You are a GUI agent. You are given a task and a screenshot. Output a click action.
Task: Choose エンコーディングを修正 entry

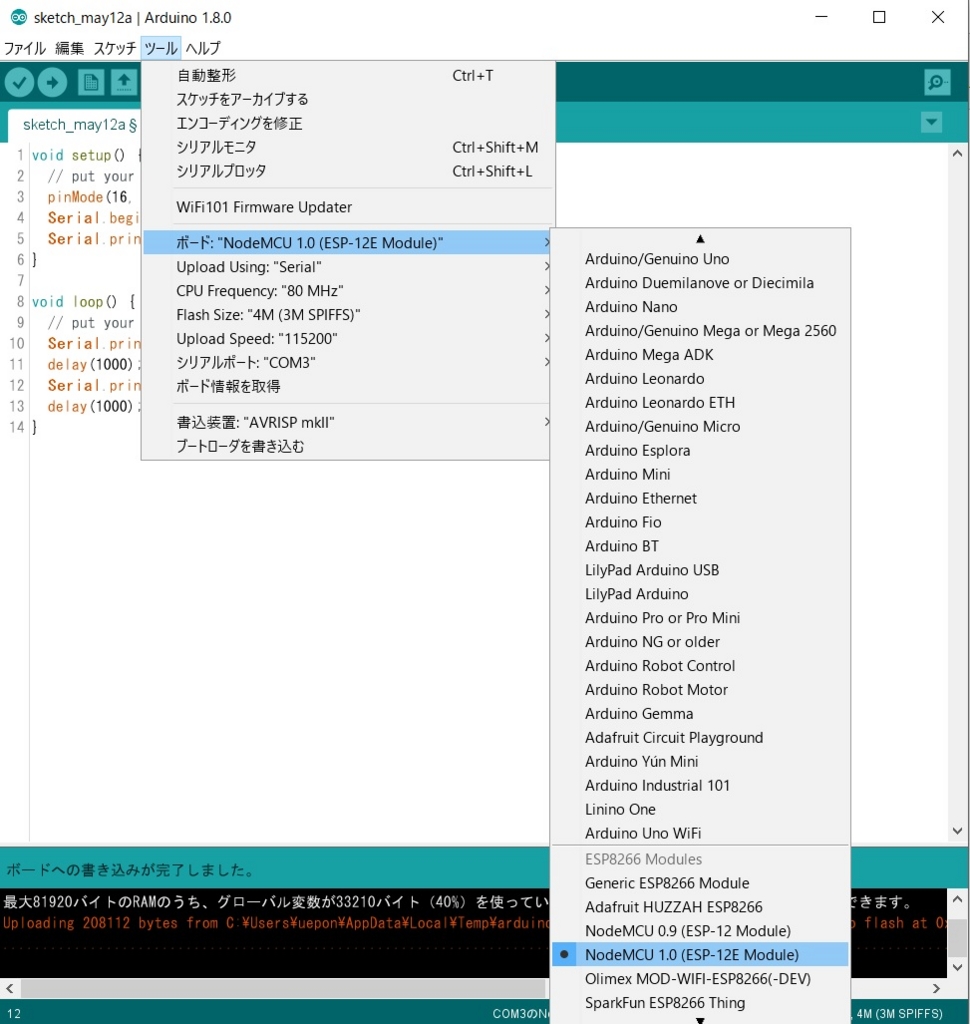pyautogui.click(x=346, y=123)
